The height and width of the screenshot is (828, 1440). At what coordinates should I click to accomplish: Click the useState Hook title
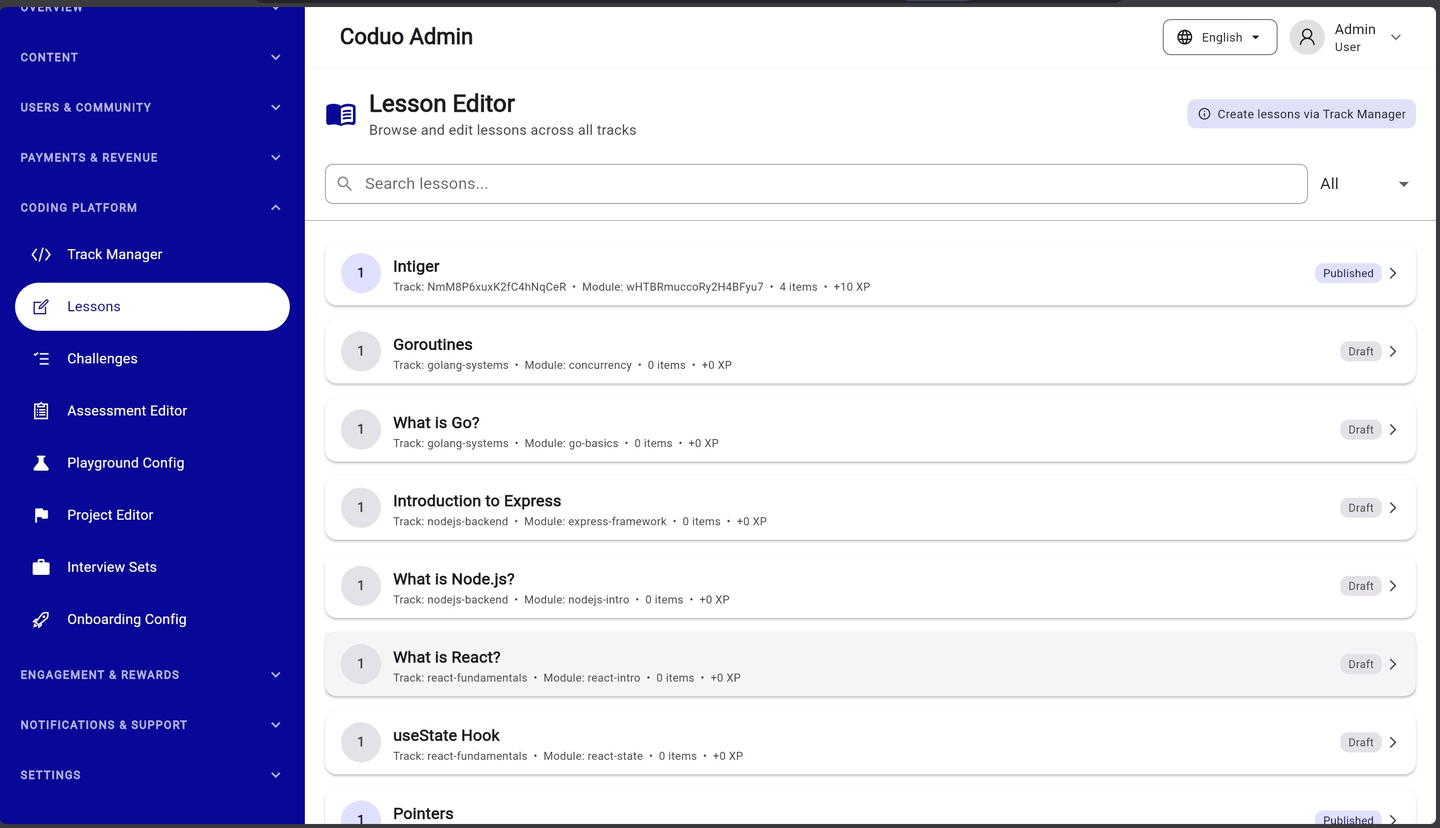click(446, 735)
